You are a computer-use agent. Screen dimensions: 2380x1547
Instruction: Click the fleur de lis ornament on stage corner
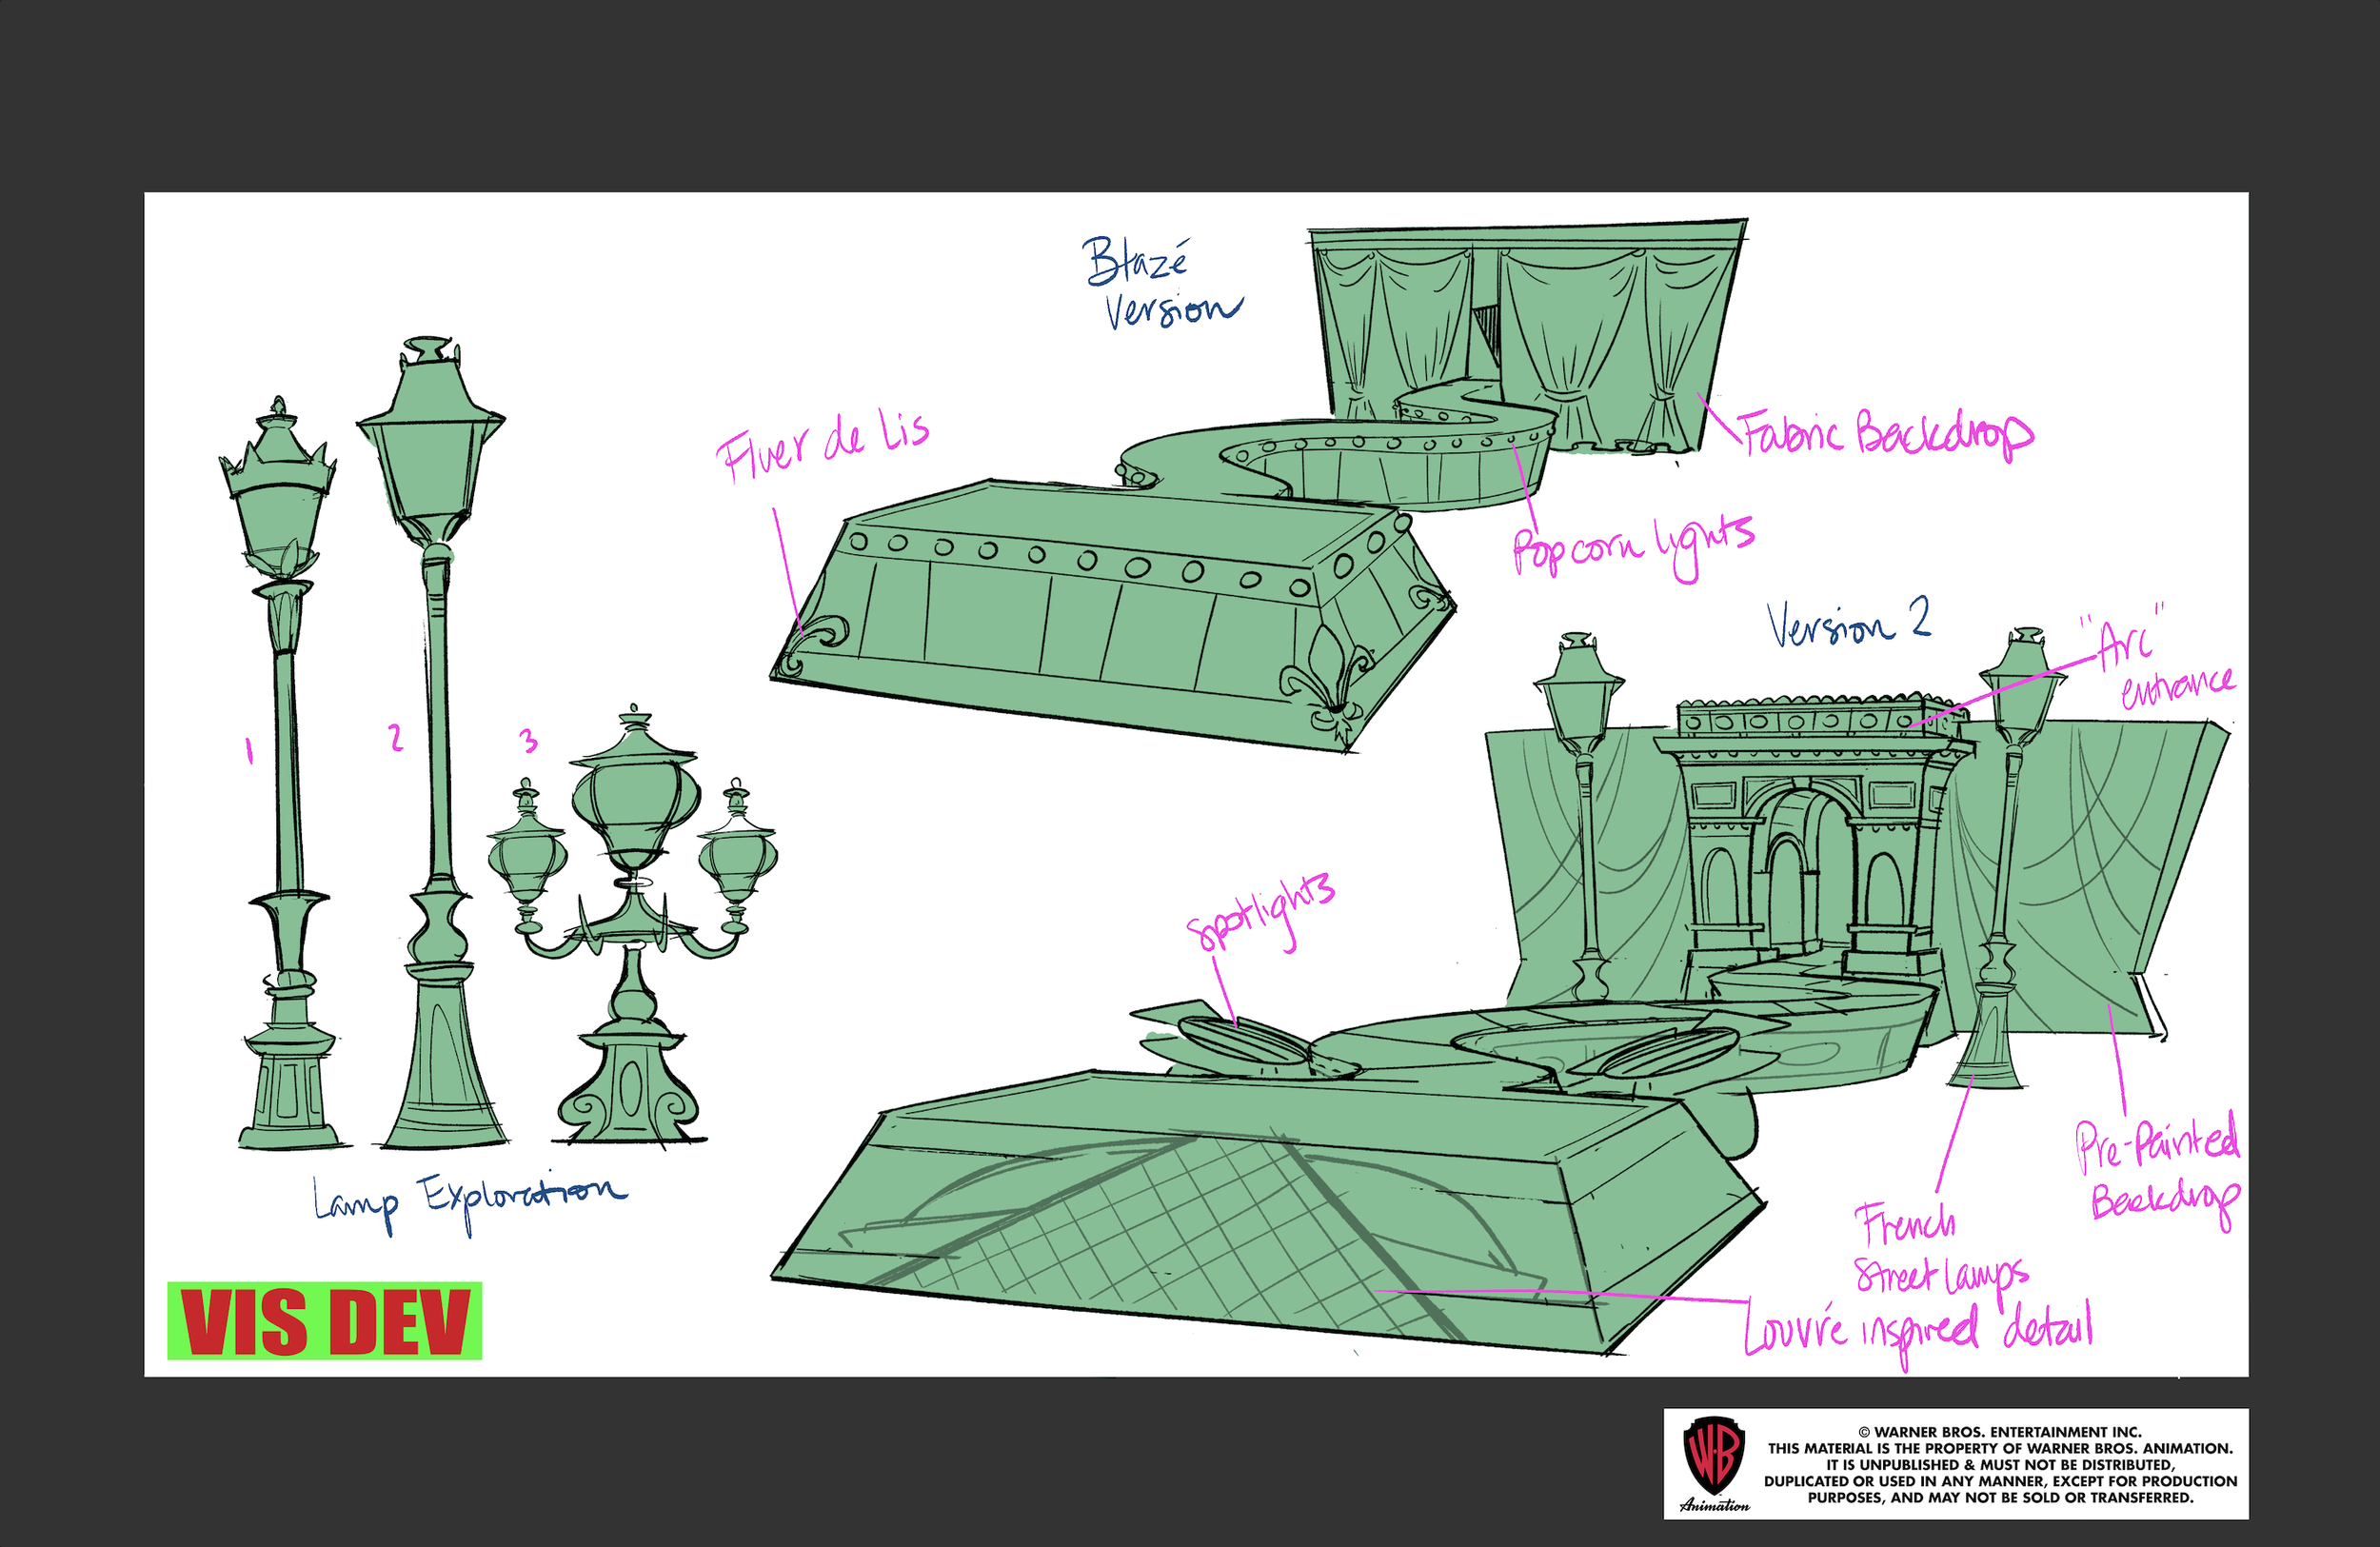click(x=1329, y=681)
